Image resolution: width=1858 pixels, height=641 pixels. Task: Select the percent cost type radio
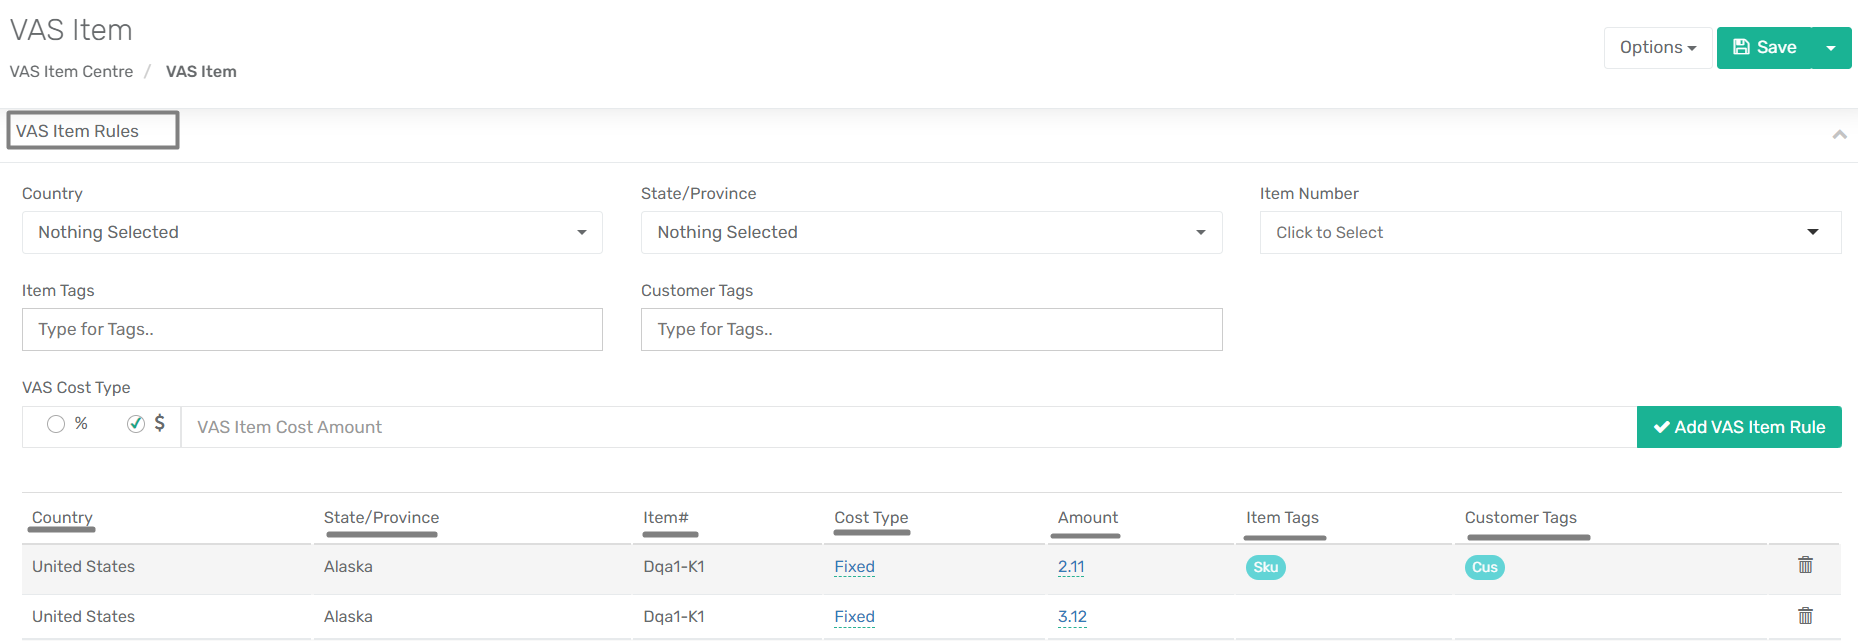(x=56, y=424)
